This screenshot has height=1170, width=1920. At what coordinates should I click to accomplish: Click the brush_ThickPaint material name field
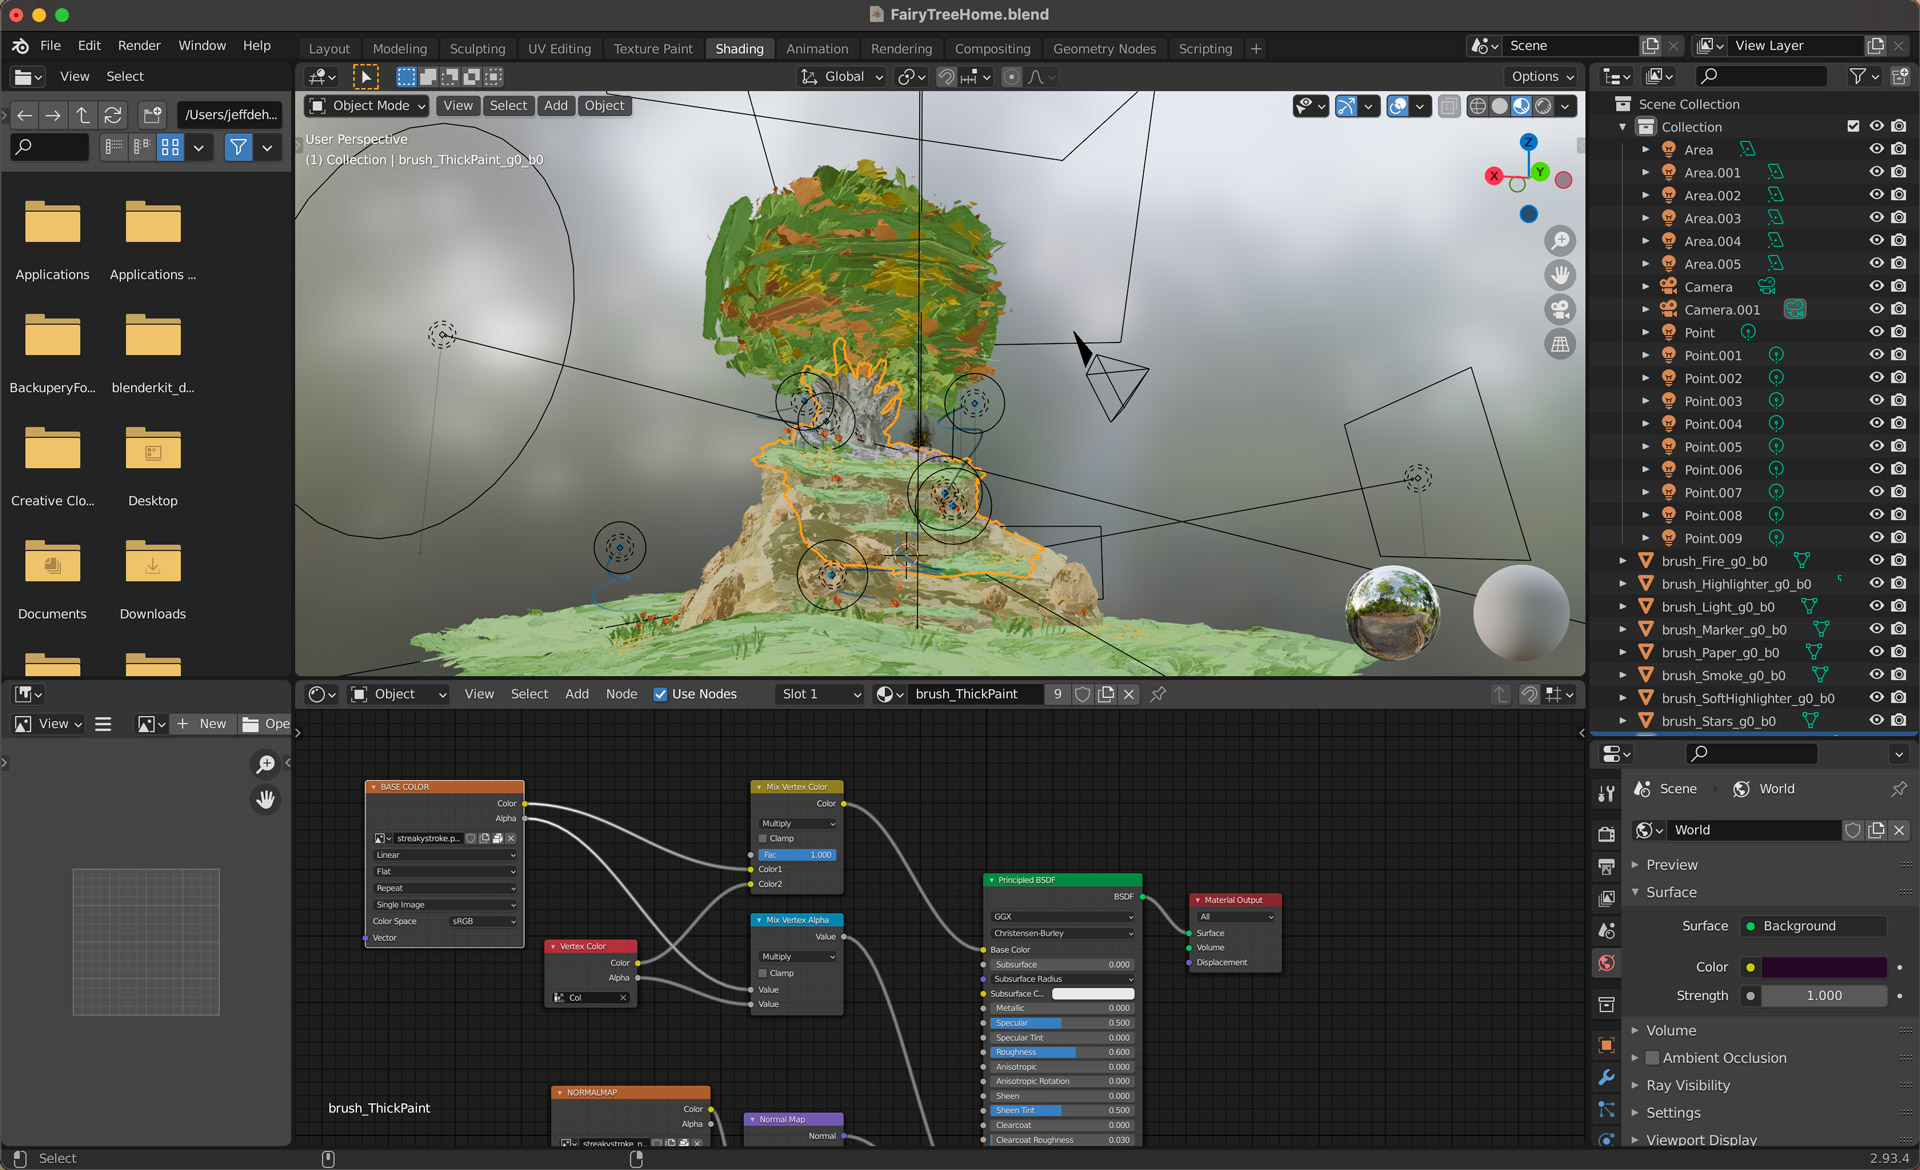[975, 694]
